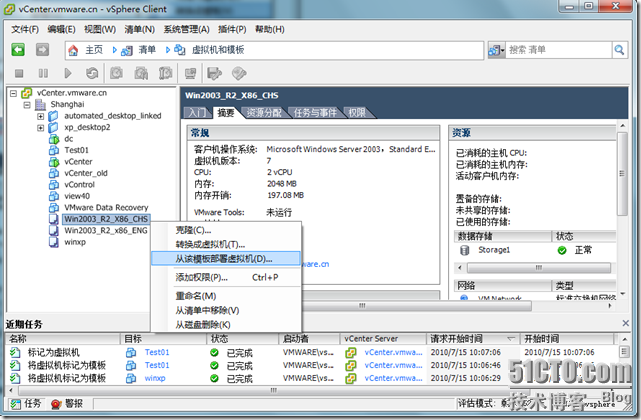Click the search magnifier button
This screenshot has width=641, height=420.
click(x=619, y=50)
